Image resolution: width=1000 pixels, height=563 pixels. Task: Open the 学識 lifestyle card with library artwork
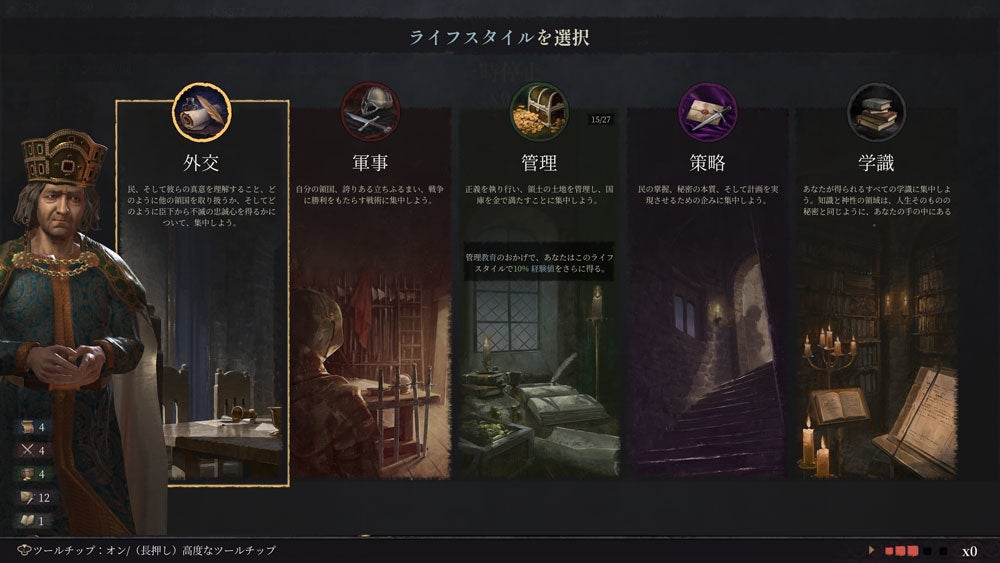pyautogui.click(x=876, y=293)
